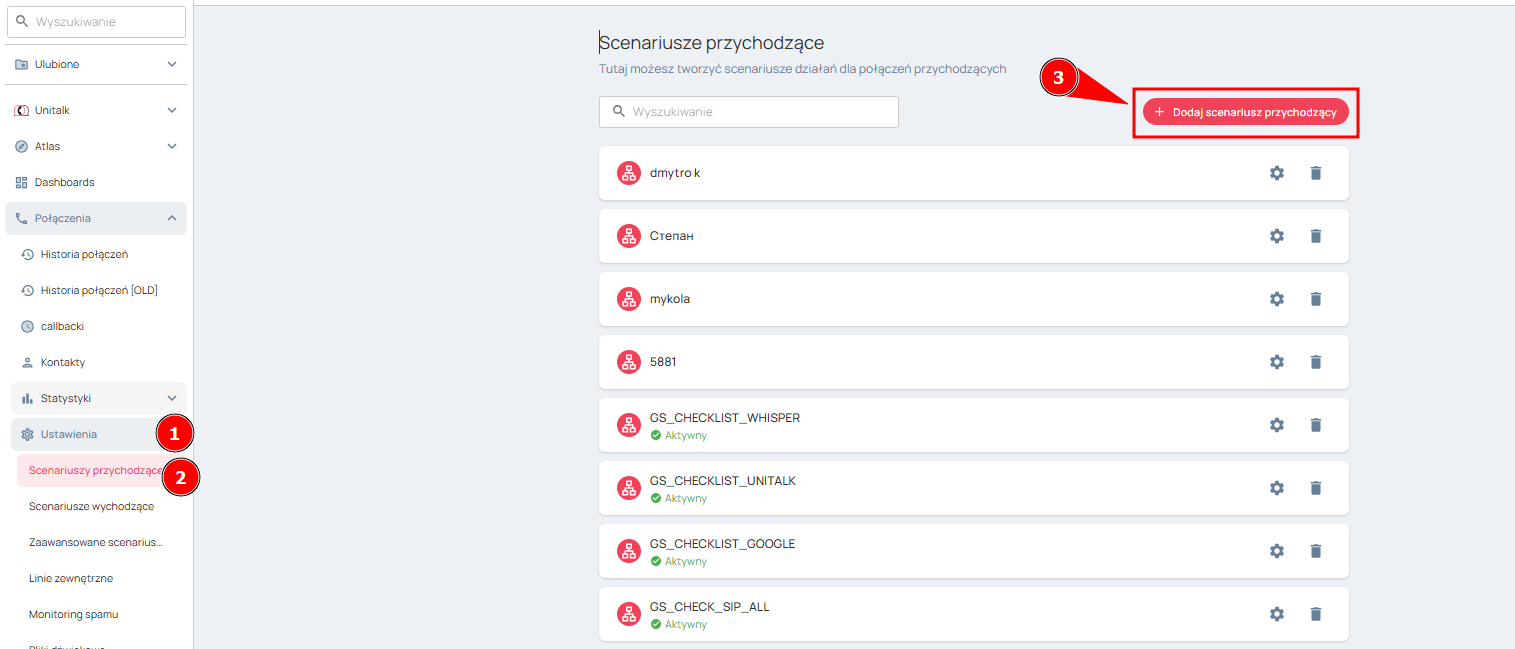The width and height of the screenshot is (1515, 649).
Task: Delete GS_CHECK_SIP_ALL with trash icon
Action: coord(1315,614)
